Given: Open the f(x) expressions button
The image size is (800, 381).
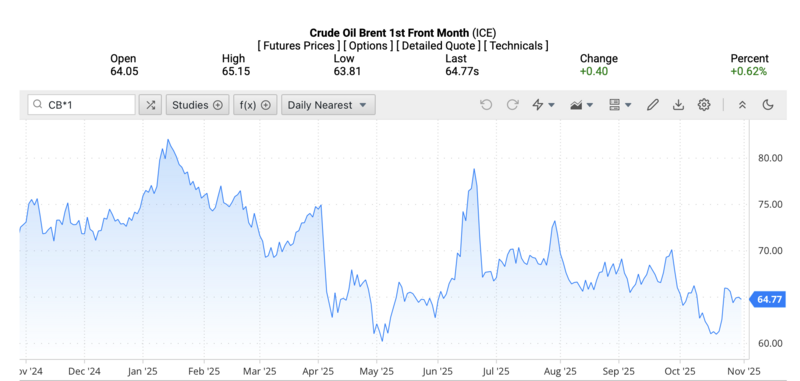Looking at the screenshot, I should pyautogui.click(x=255, y=105).
